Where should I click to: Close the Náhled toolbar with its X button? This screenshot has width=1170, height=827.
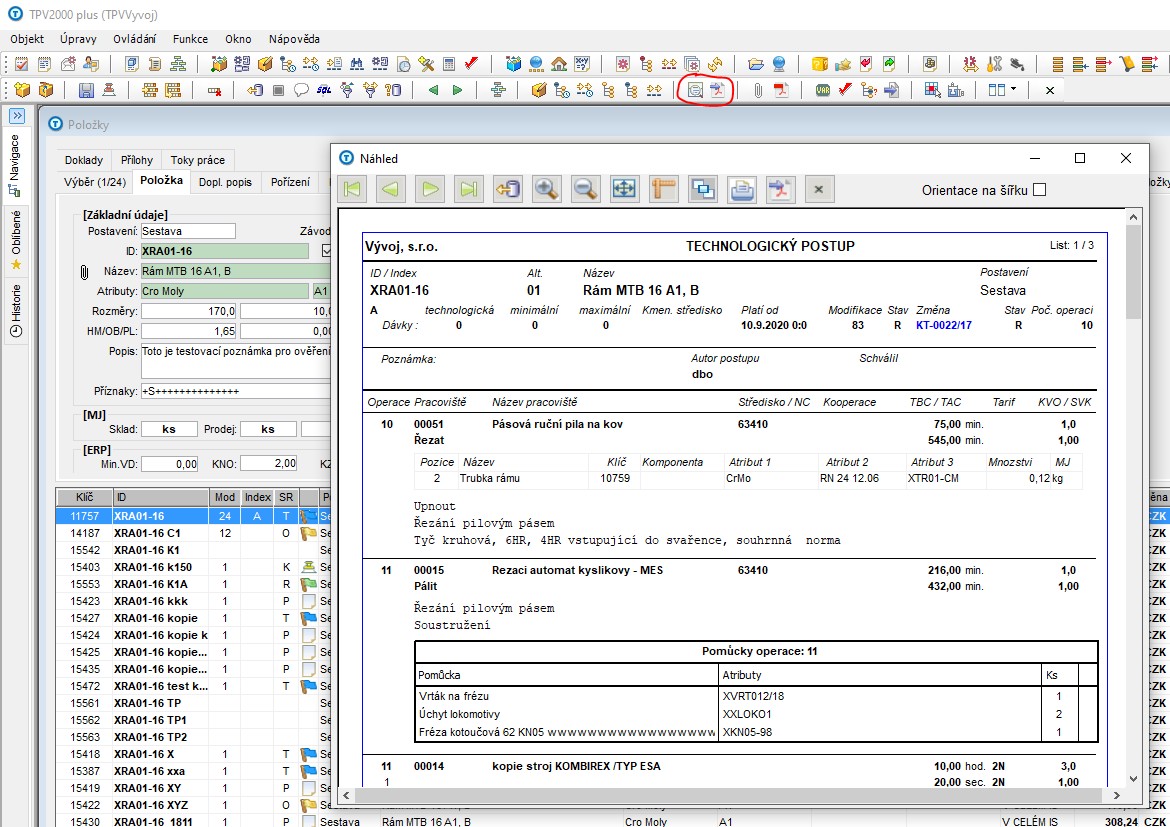tap(819, 190)
